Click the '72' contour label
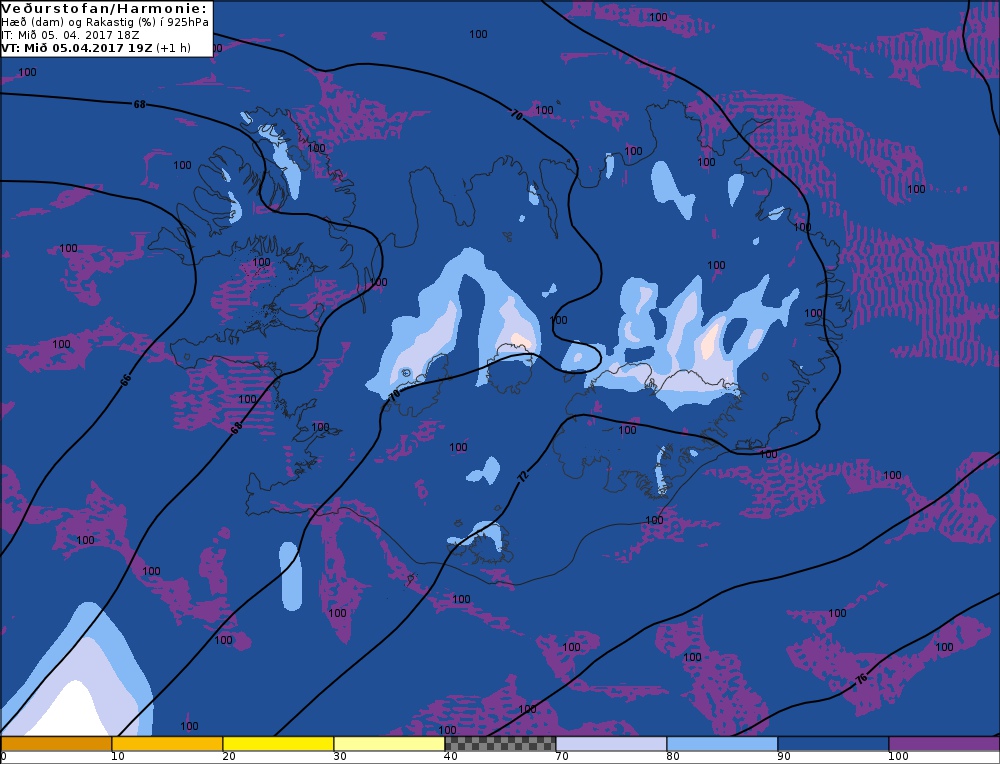Viewport: 1000px width, 764px height. (x=523, y=476)
